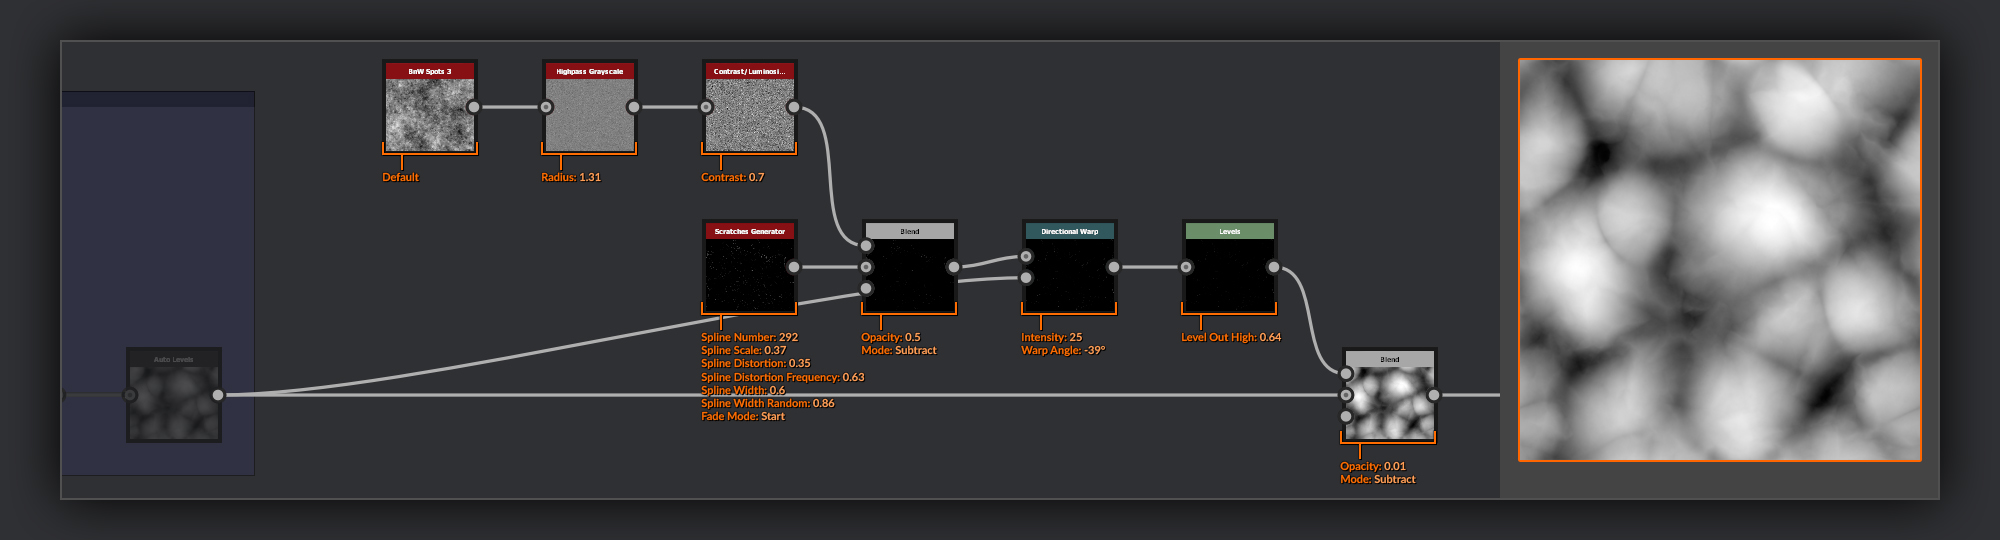Select the Highpass Grayscale node thumbnail

[x=590, y=115]
